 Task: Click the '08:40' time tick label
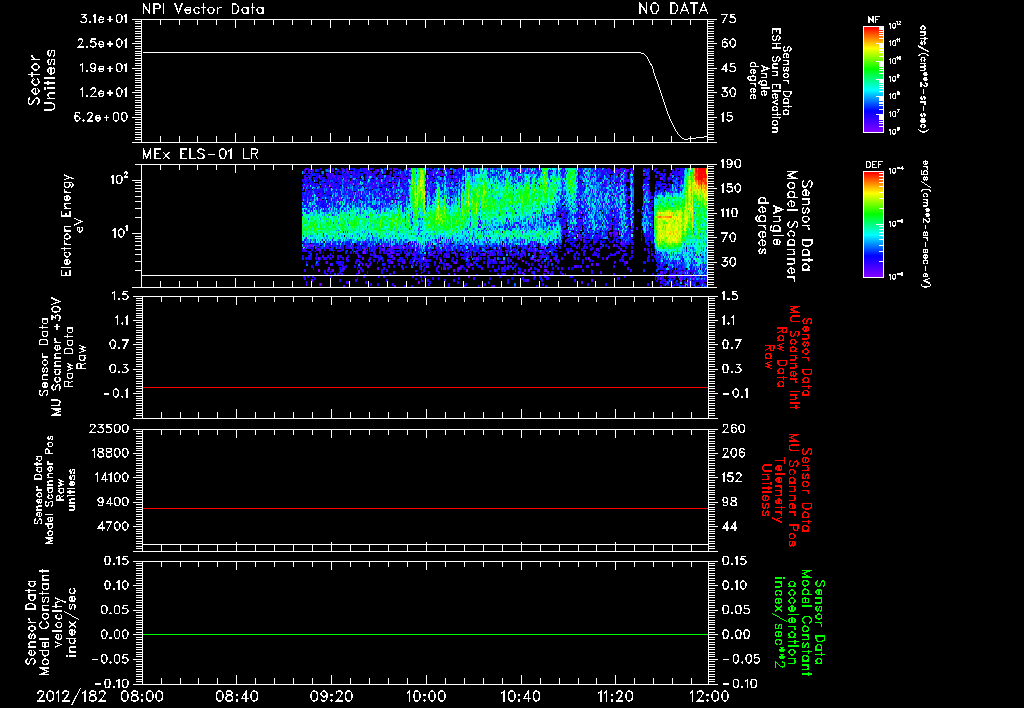click(x=237, y=696)
